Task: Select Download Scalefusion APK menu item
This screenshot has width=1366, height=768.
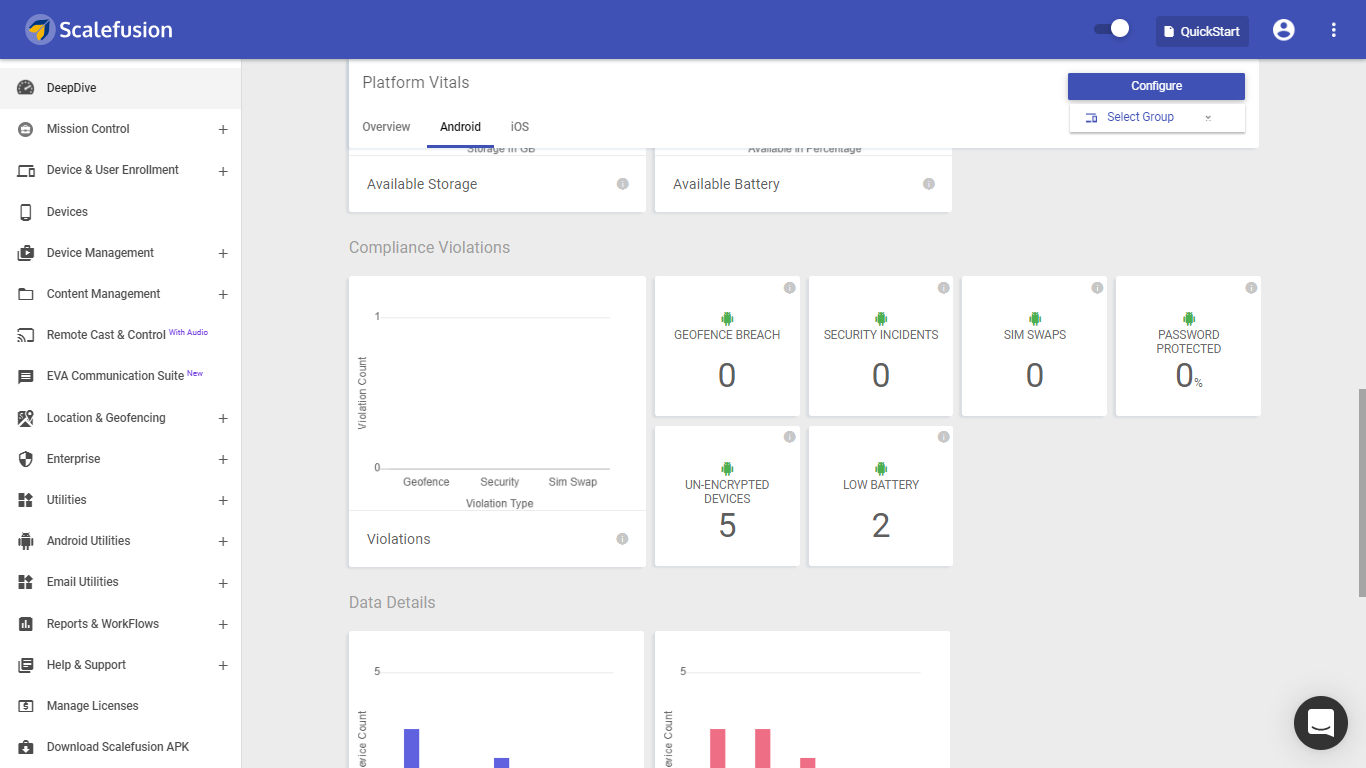Action: 120,747
